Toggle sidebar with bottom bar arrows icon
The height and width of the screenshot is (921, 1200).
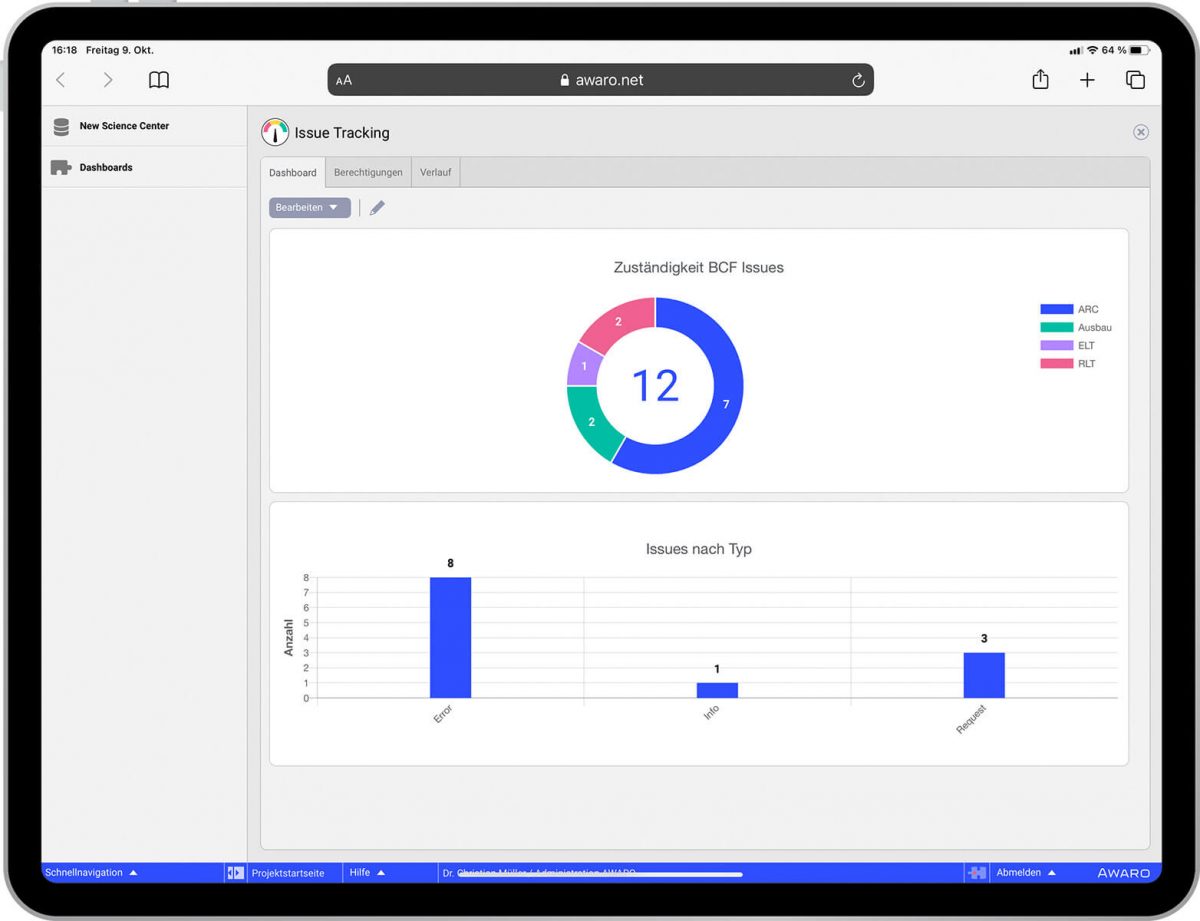point(235,873)
